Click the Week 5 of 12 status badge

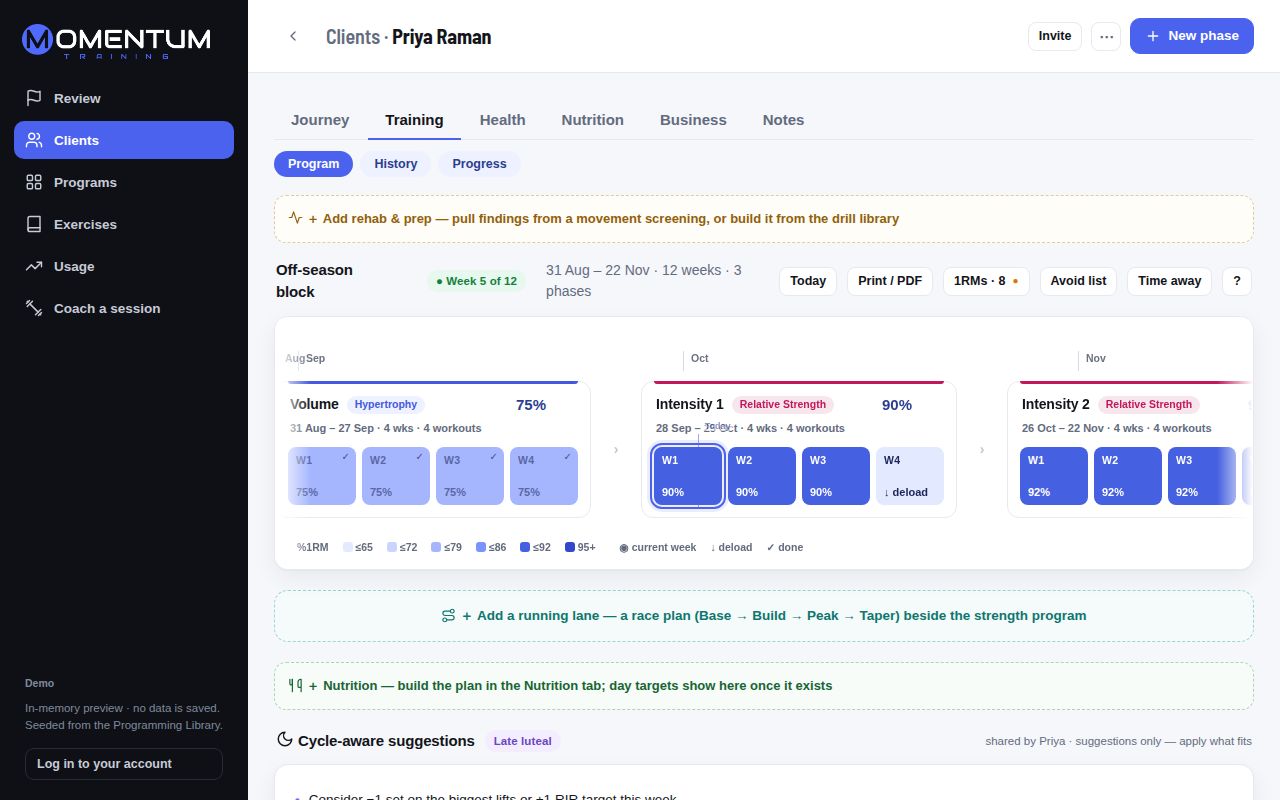pos(476,281)
